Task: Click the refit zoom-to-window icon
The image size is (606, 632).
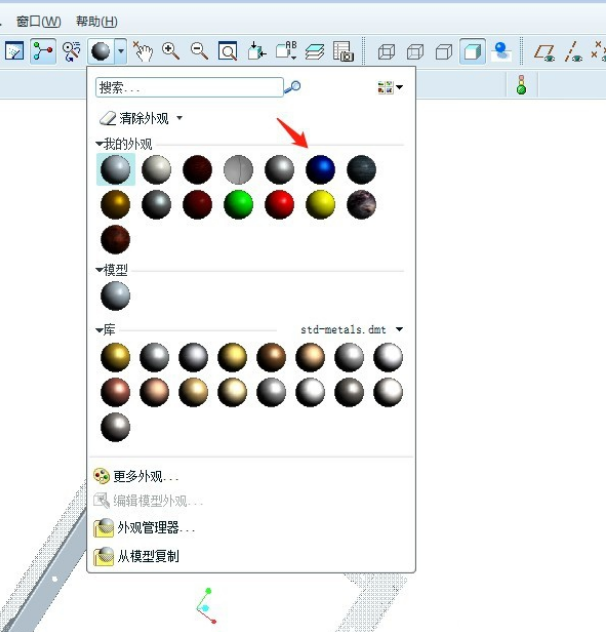Action: pos(227,52)
